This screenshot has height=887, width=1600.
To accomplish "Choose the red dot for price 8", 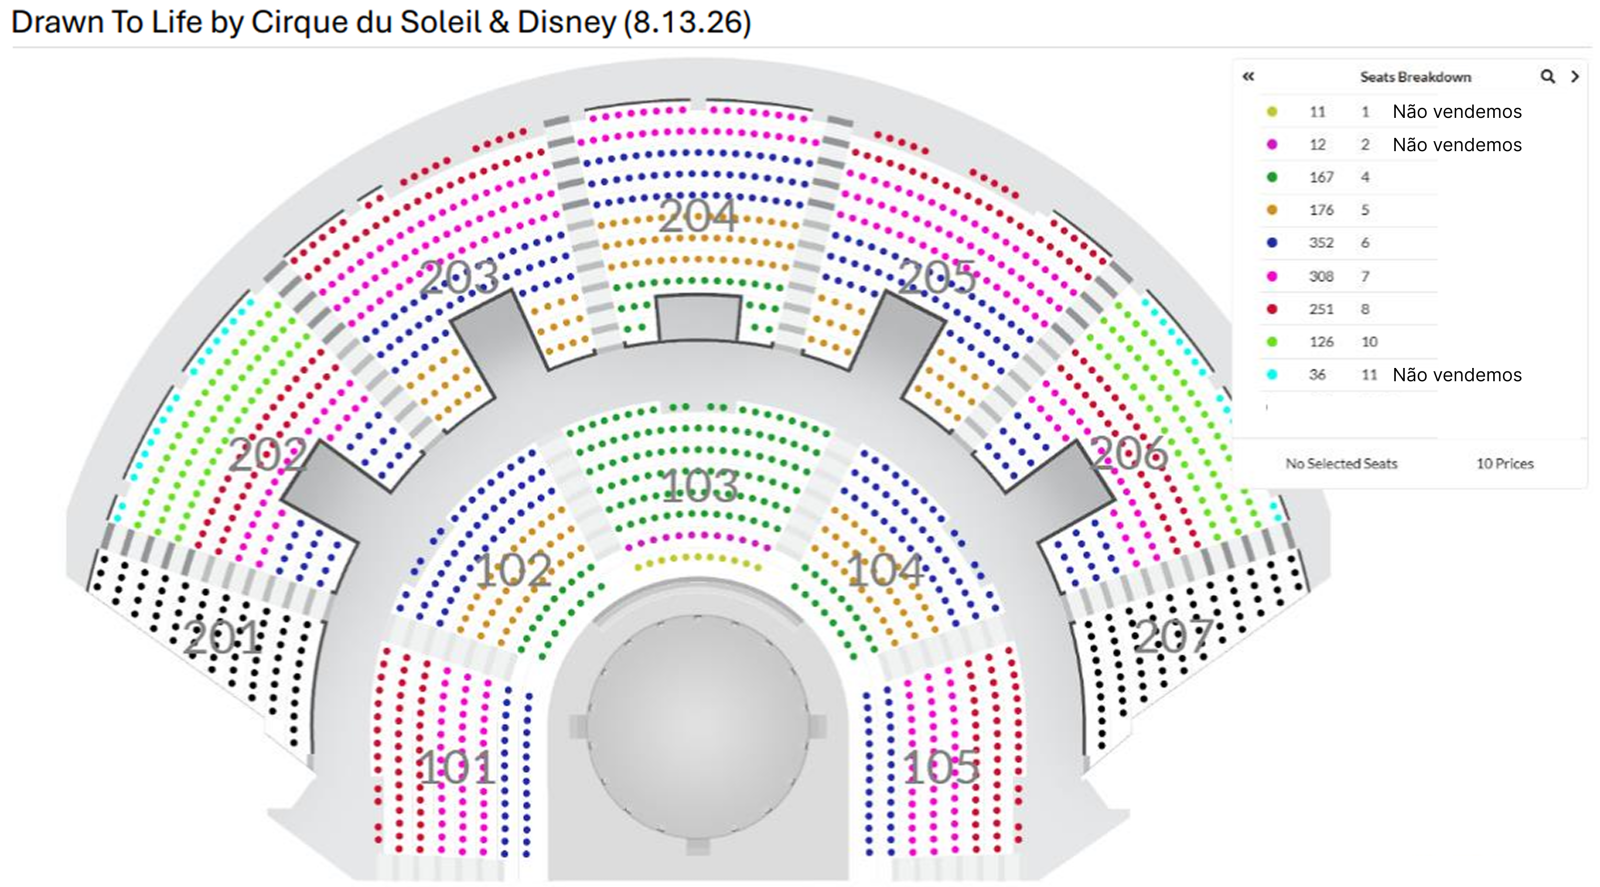I will click(1272, 309).
